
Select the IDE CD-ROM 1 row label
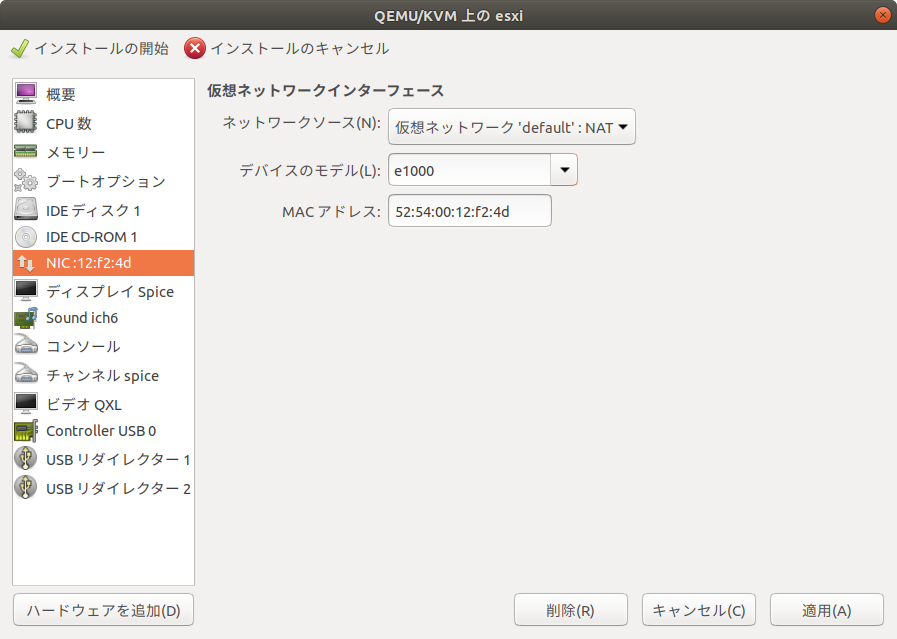tap(92, 237)
